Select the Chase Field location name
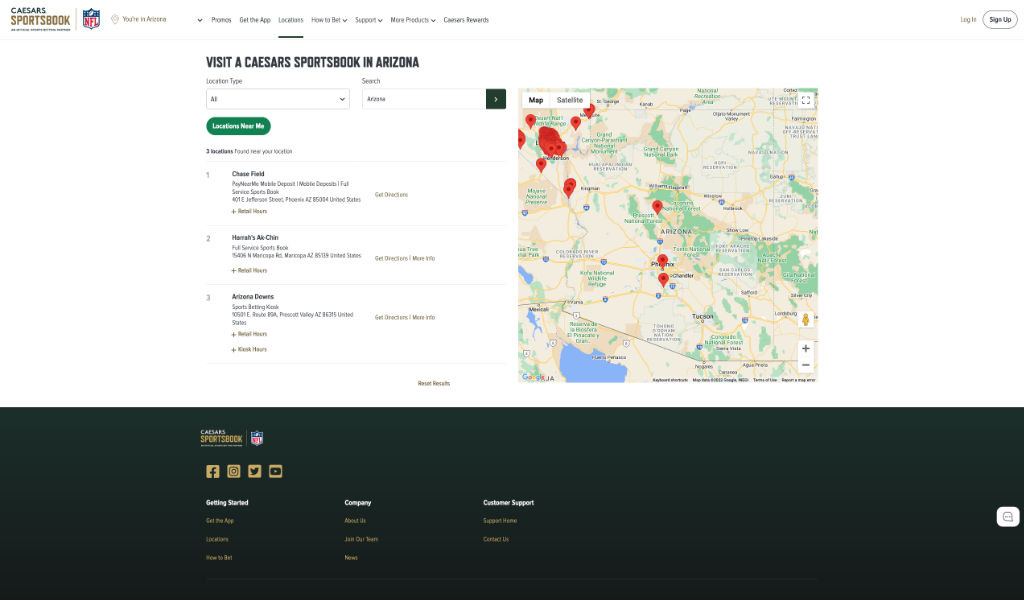The height and width of the screenshot is (600, 1024). pyautogui.click(x=248, y=174)
